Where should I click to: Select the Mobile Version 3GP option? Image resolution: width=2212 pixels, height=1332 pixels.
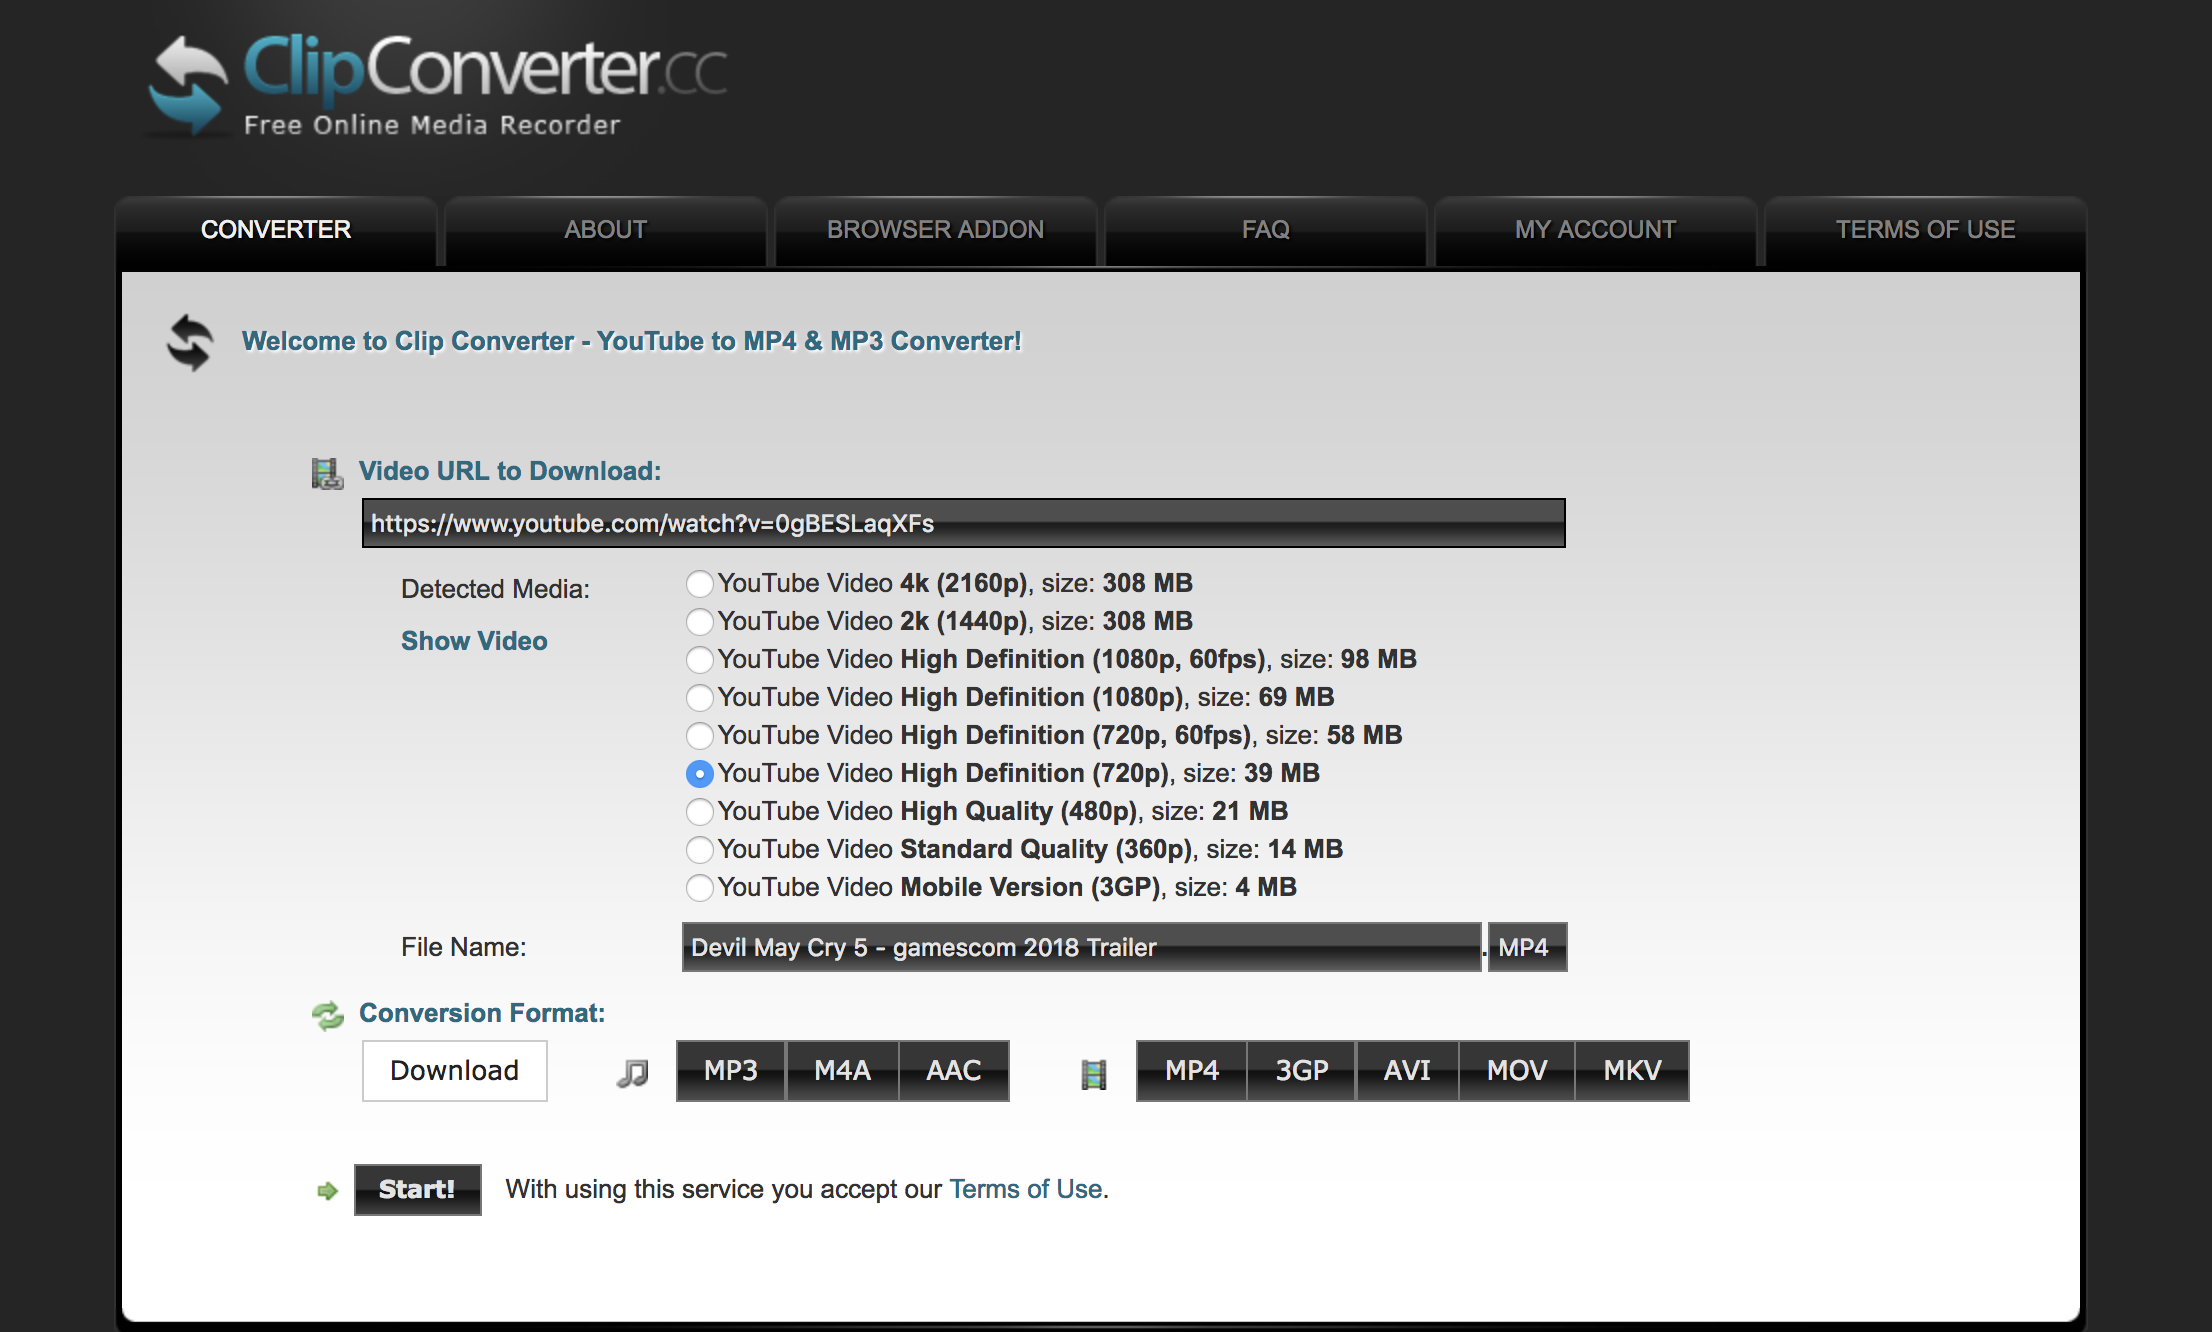pos(700,888)
